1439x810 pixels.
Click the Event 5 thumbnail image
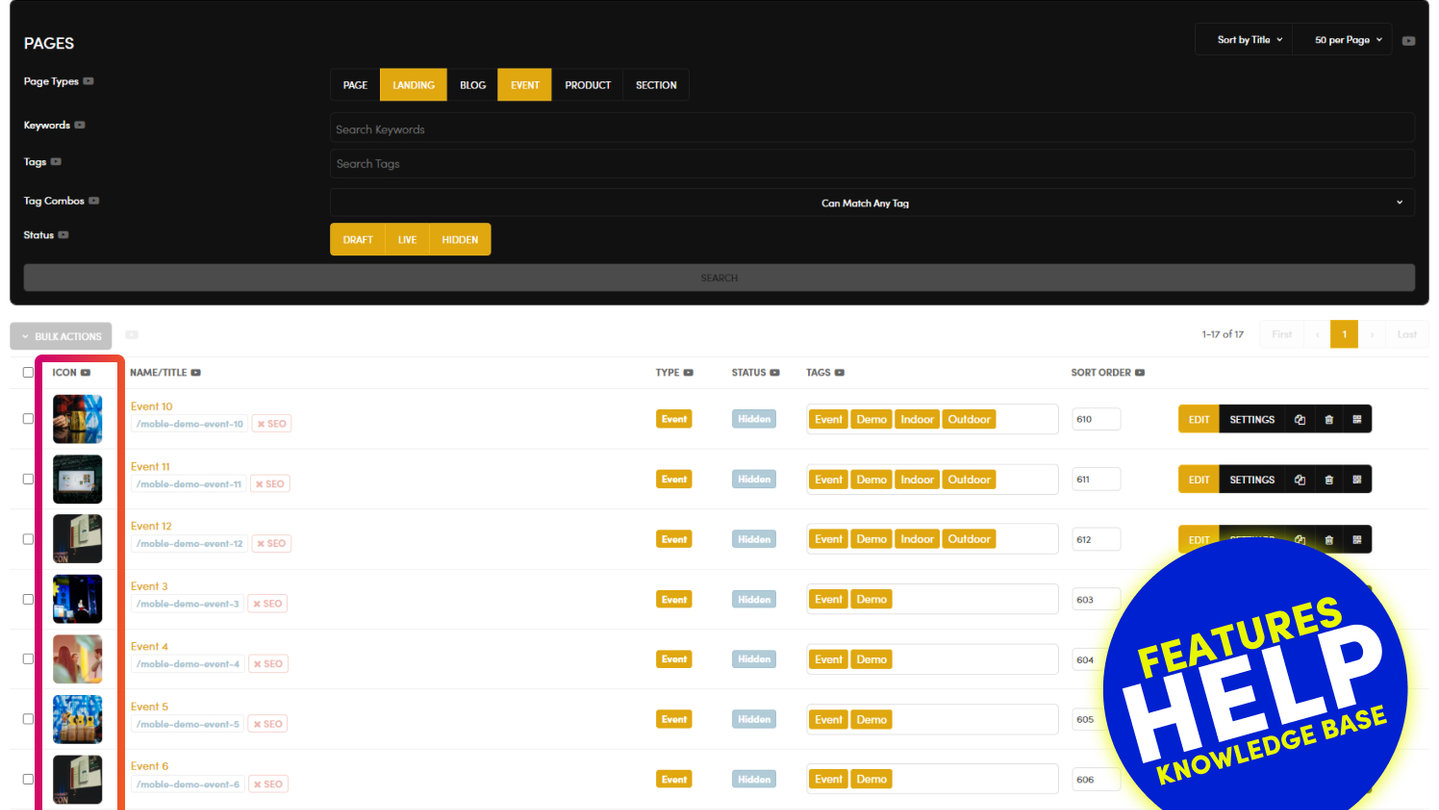[x=78, y=719]
